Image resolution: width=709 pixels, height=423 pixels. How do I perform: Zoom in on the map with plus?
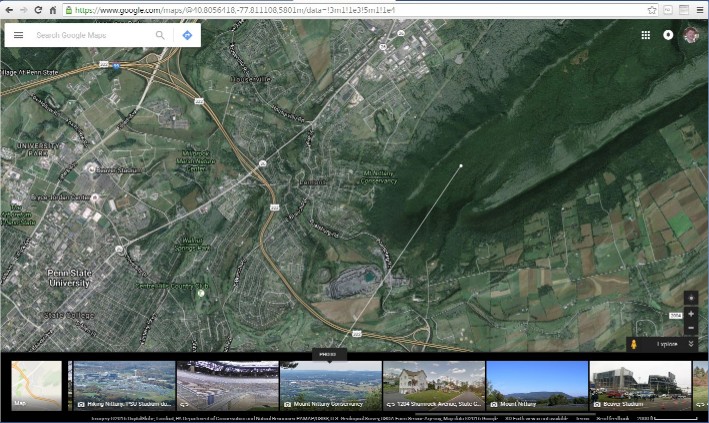point(690,314)
